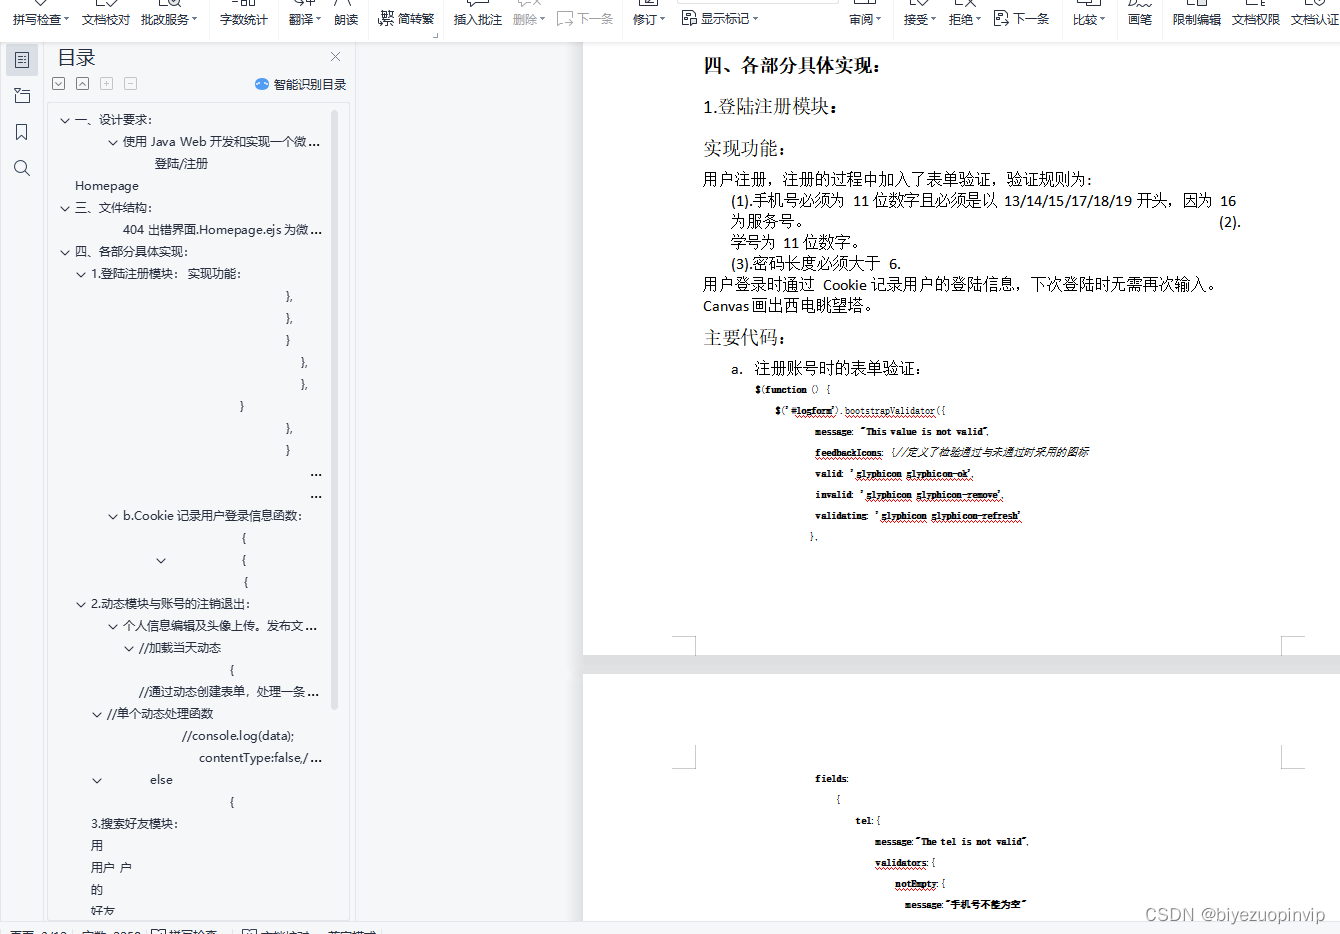Open the bookmarks panel in the sidebar
The height and width of the screenshot is (934, 1340).
[x=22, y=131]
